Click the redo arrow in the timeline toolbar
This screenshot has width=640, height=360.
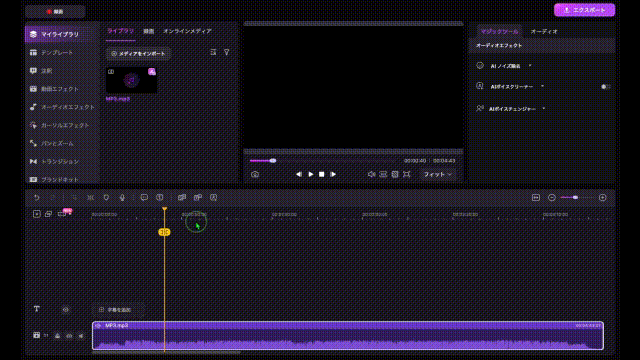53,198
